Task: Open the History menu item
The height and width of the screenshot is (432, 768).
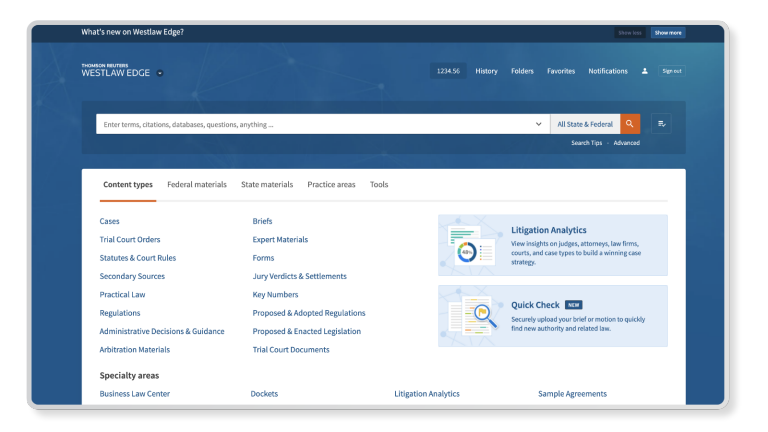Action: [486, 71]
